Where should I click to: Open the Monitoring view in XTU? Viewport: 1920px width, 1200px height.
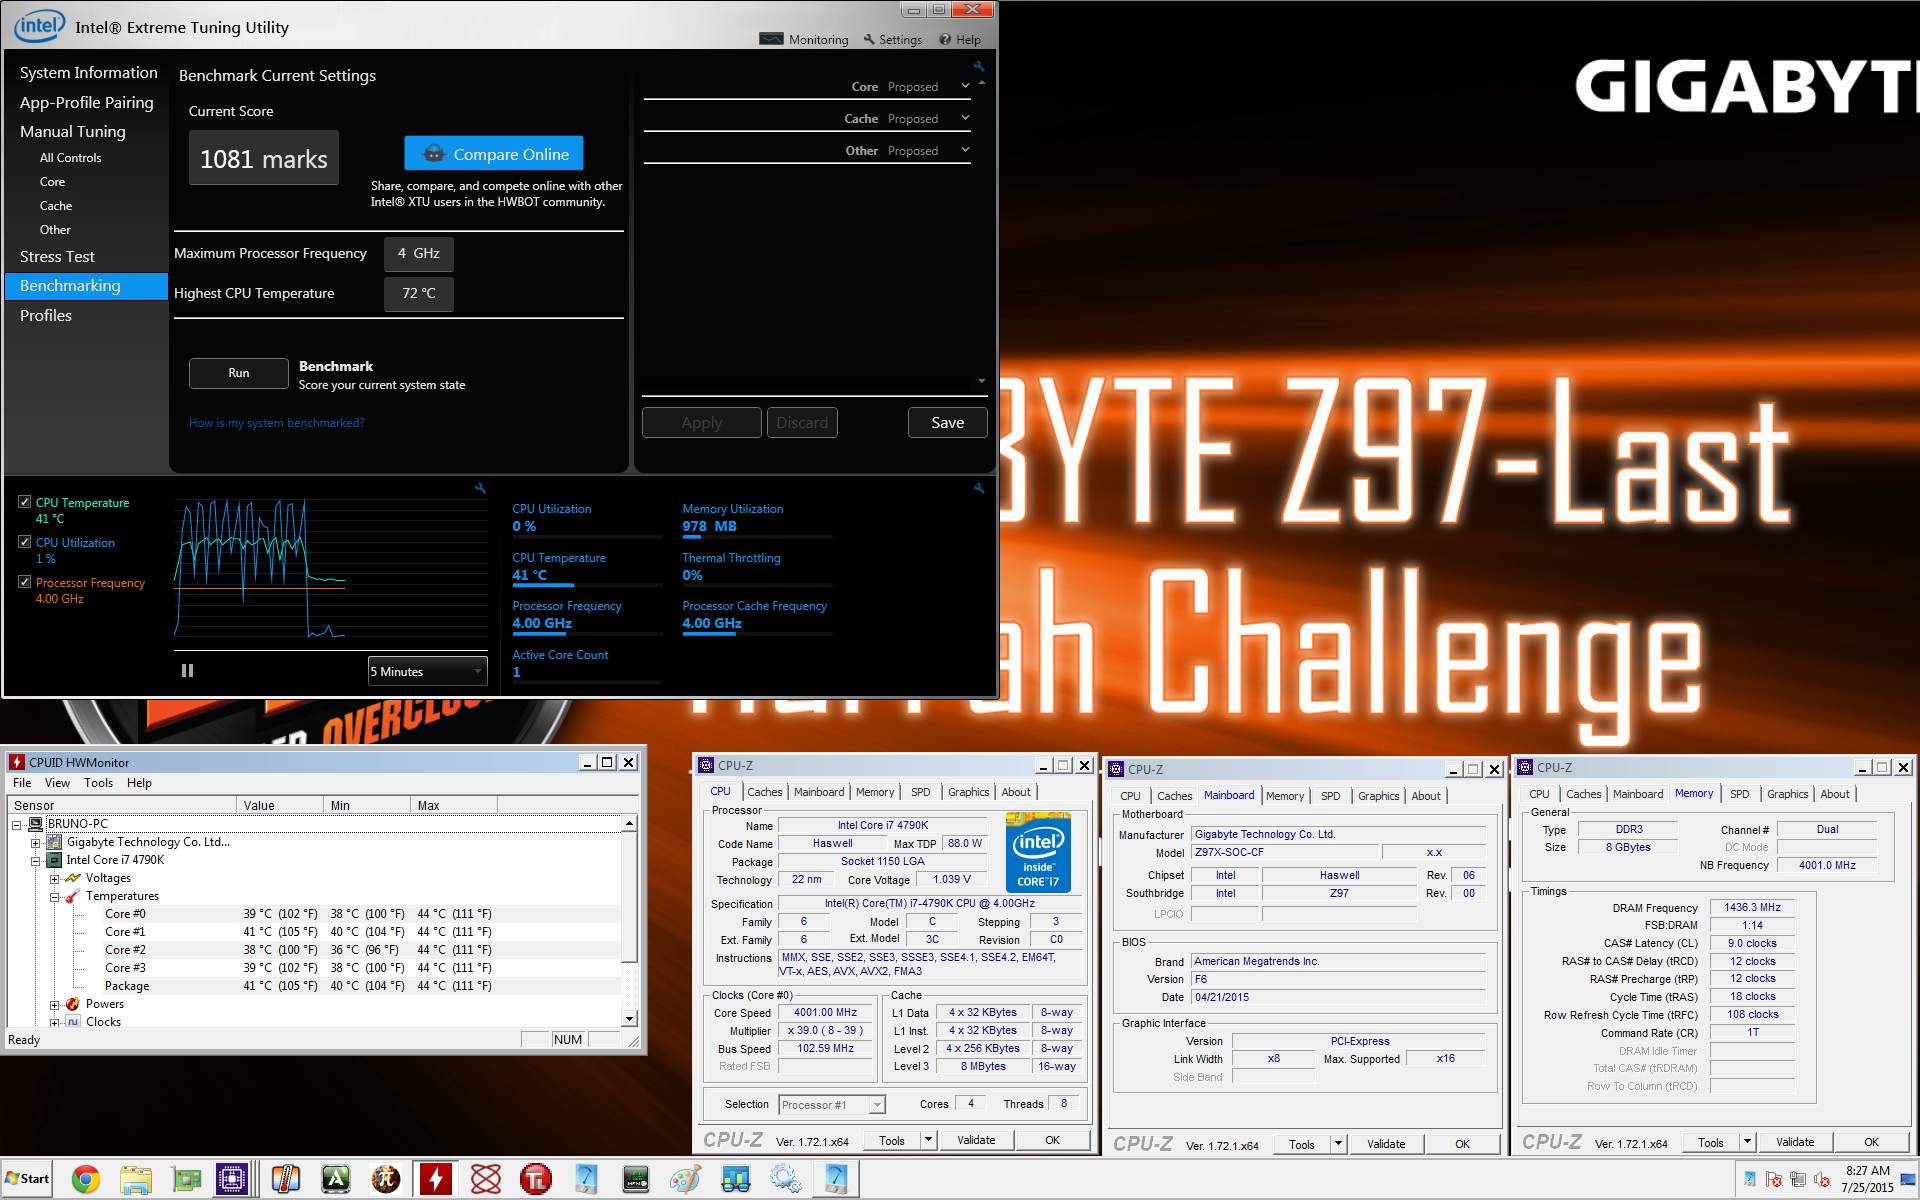point(804,40)
